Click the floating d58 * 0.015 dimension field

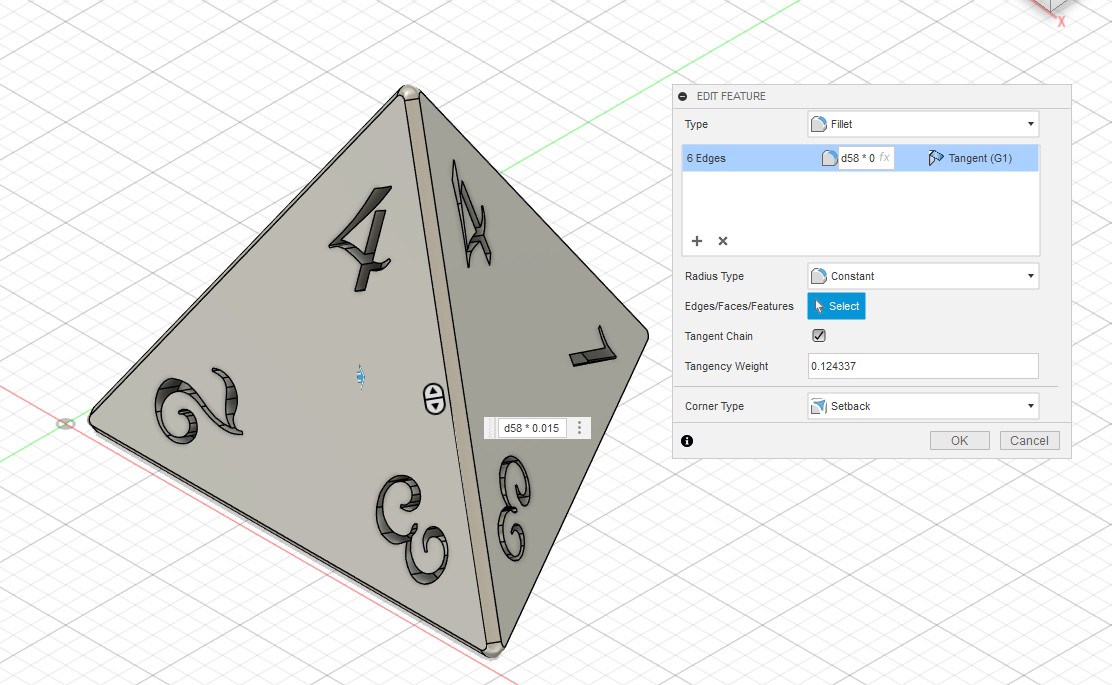coord(531,428)
